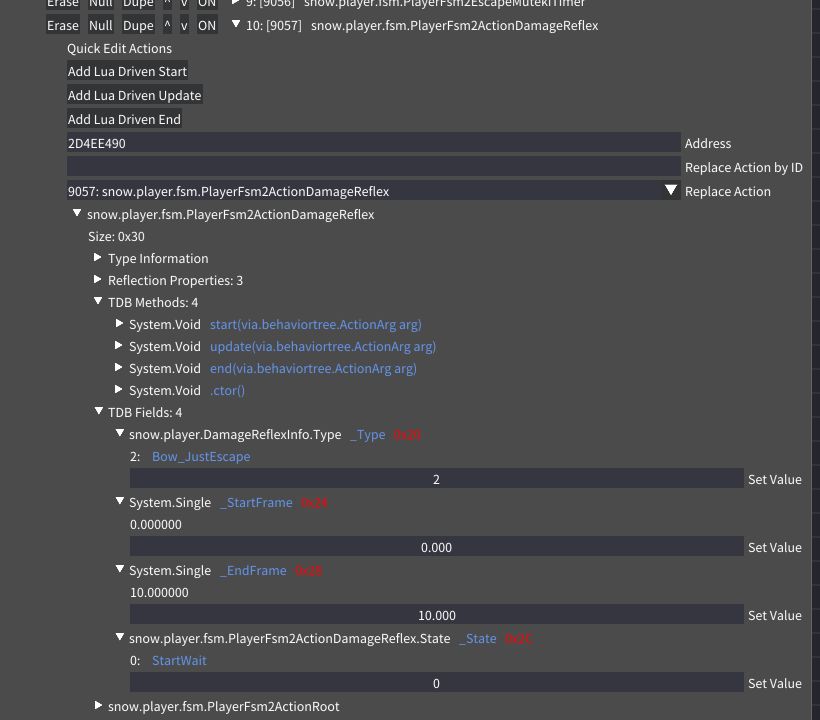
Task: Open the Replace Action dropdown
Action: click(x=671, y=190)
